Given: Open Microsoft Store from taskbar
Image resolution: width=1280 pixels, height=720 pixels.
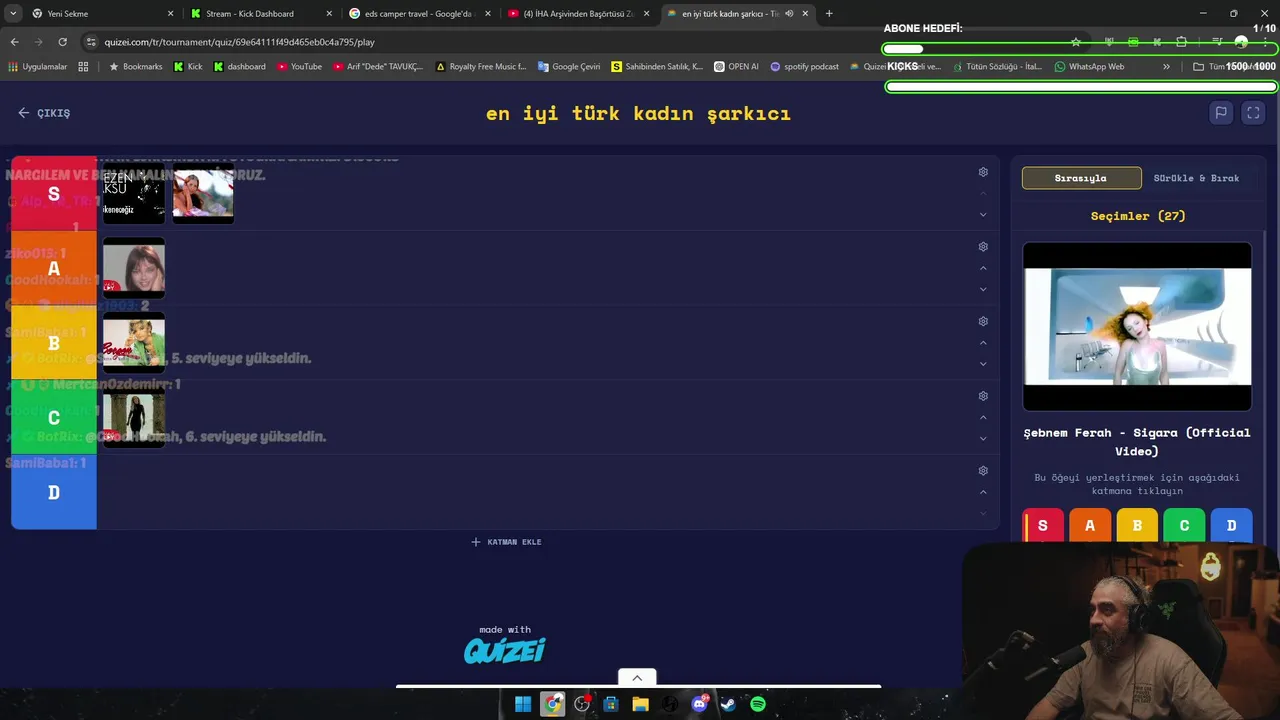Looking at the screenshot, I should point(611,704).
